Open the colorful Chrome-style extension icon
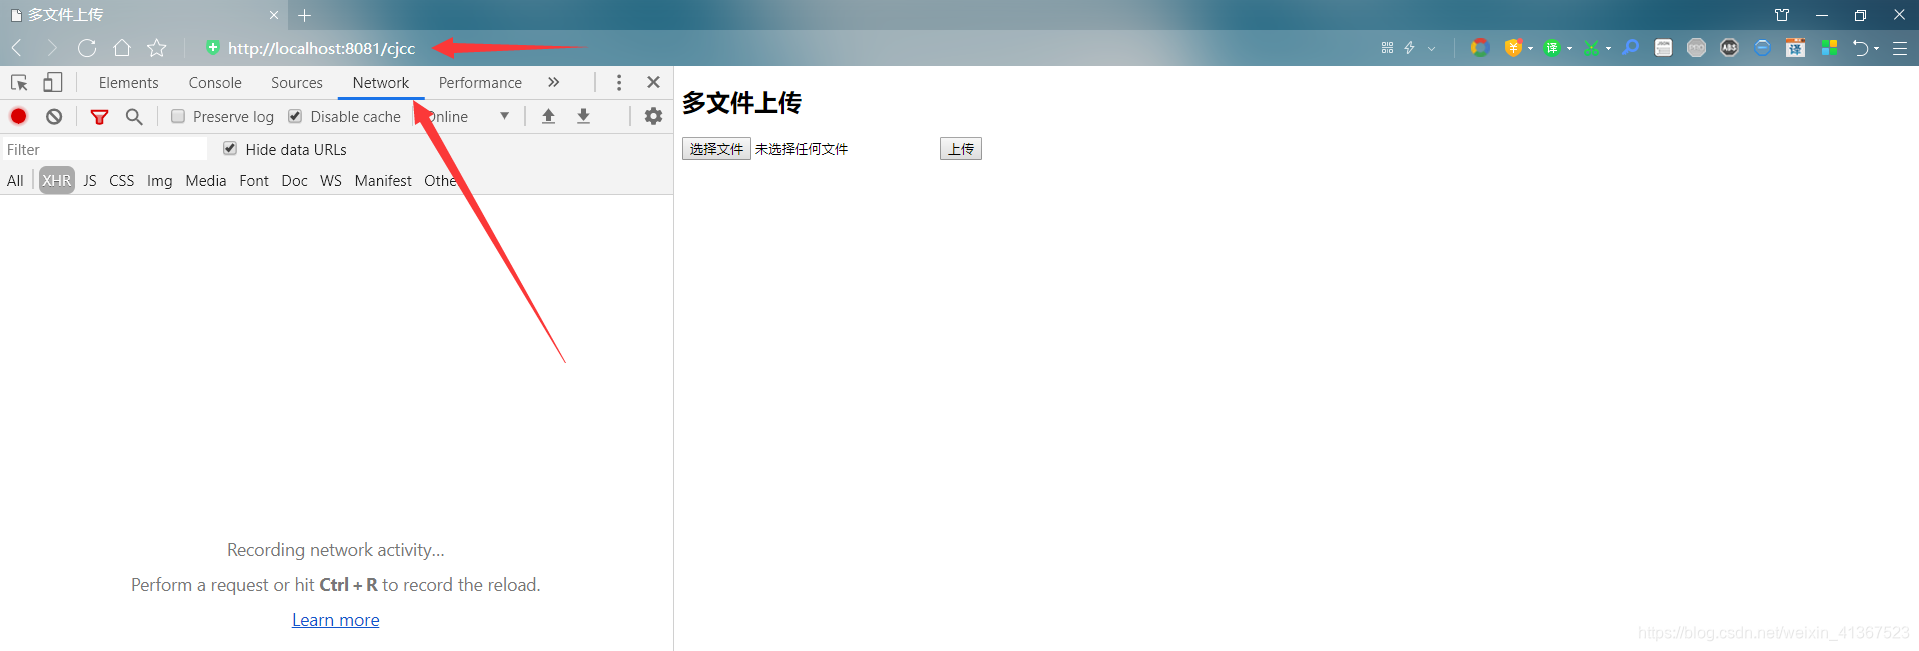The image size is (1919, 651). [1480, 48]
